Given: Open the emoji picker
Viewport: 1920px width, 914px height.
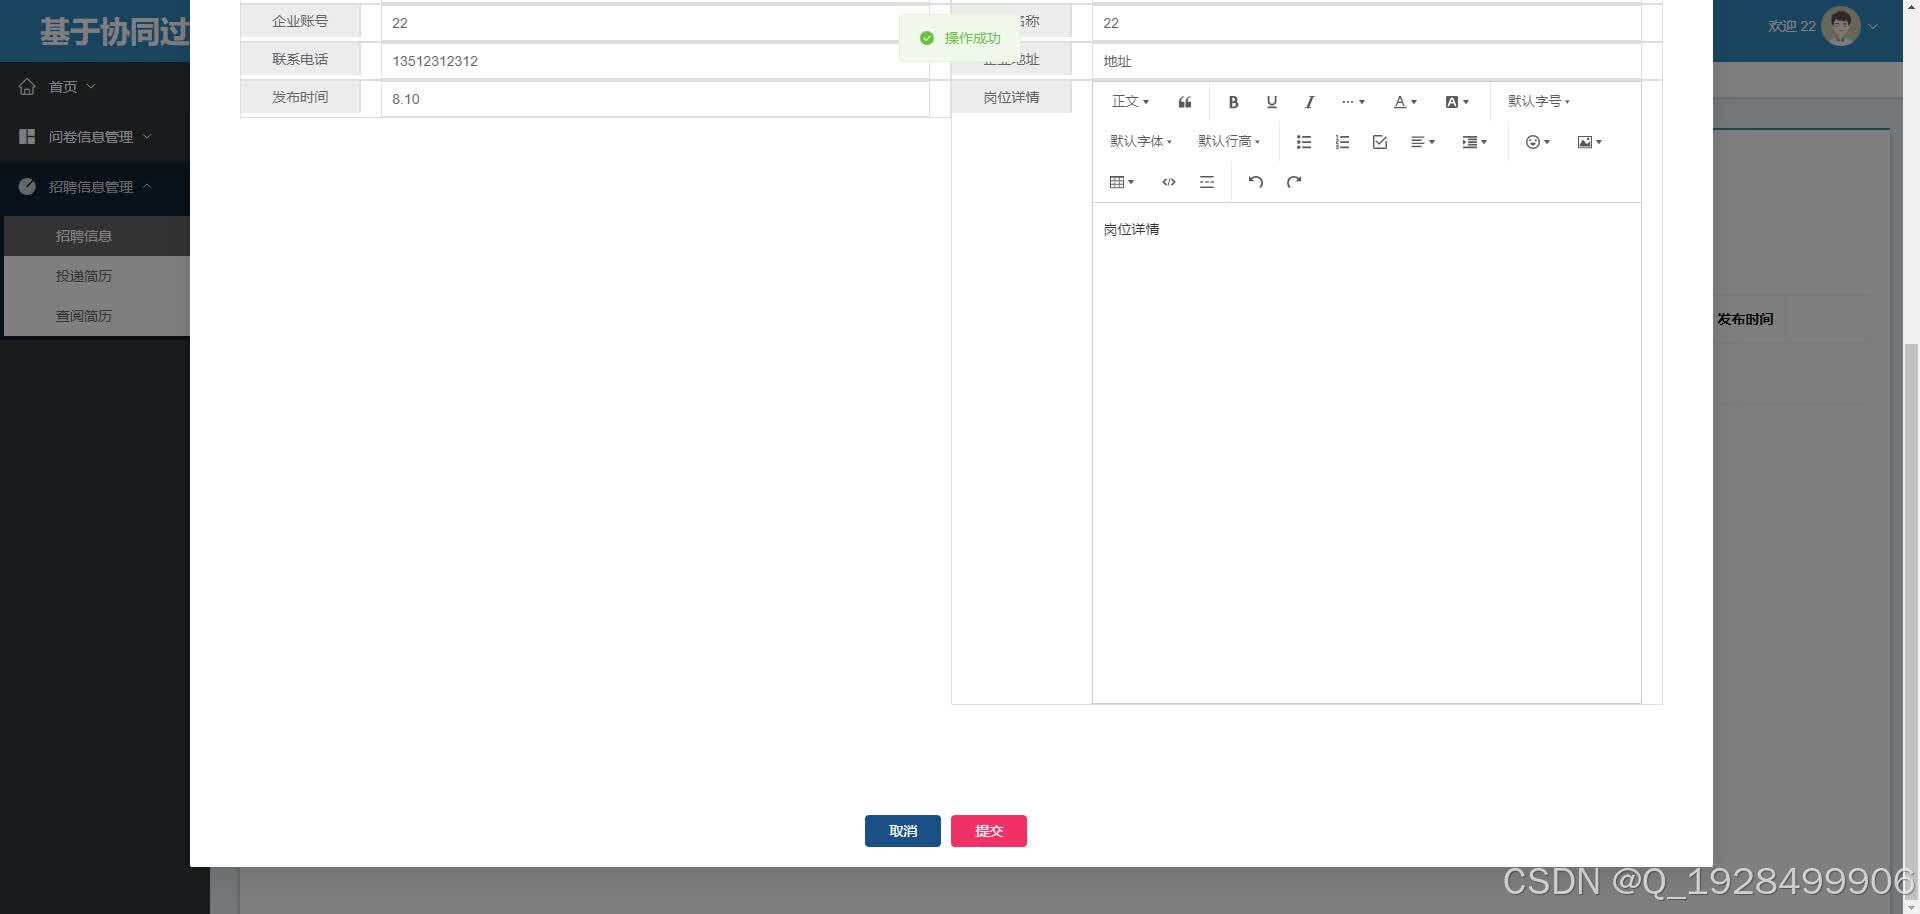Looking at the screenshot, I should click(x=1537, y=142).
